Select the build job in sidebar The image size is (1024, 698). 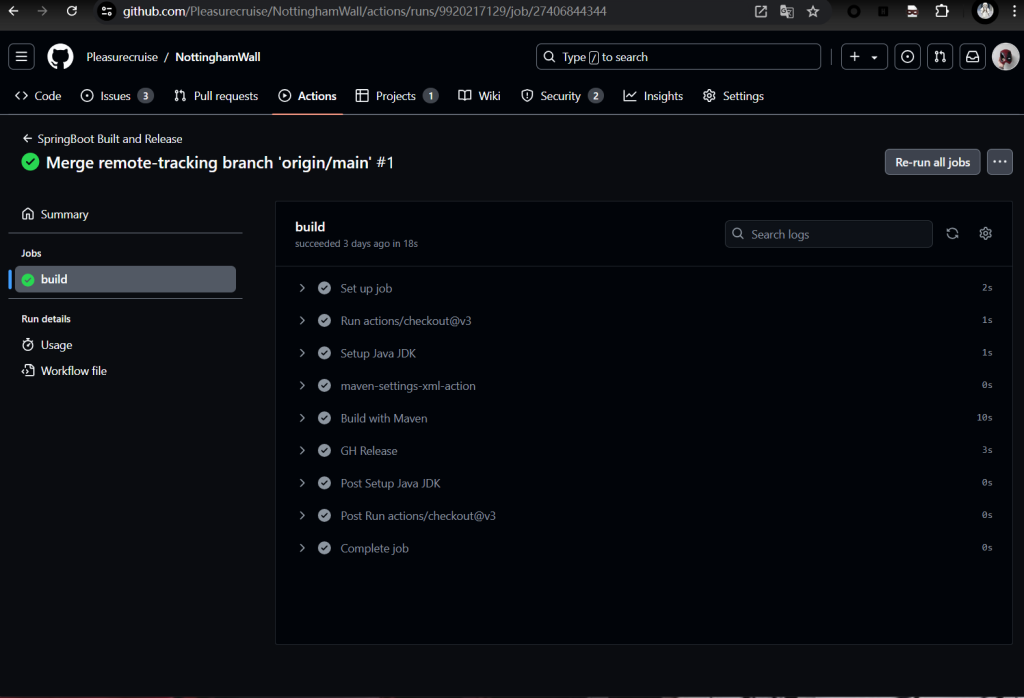tap(125, 279)
